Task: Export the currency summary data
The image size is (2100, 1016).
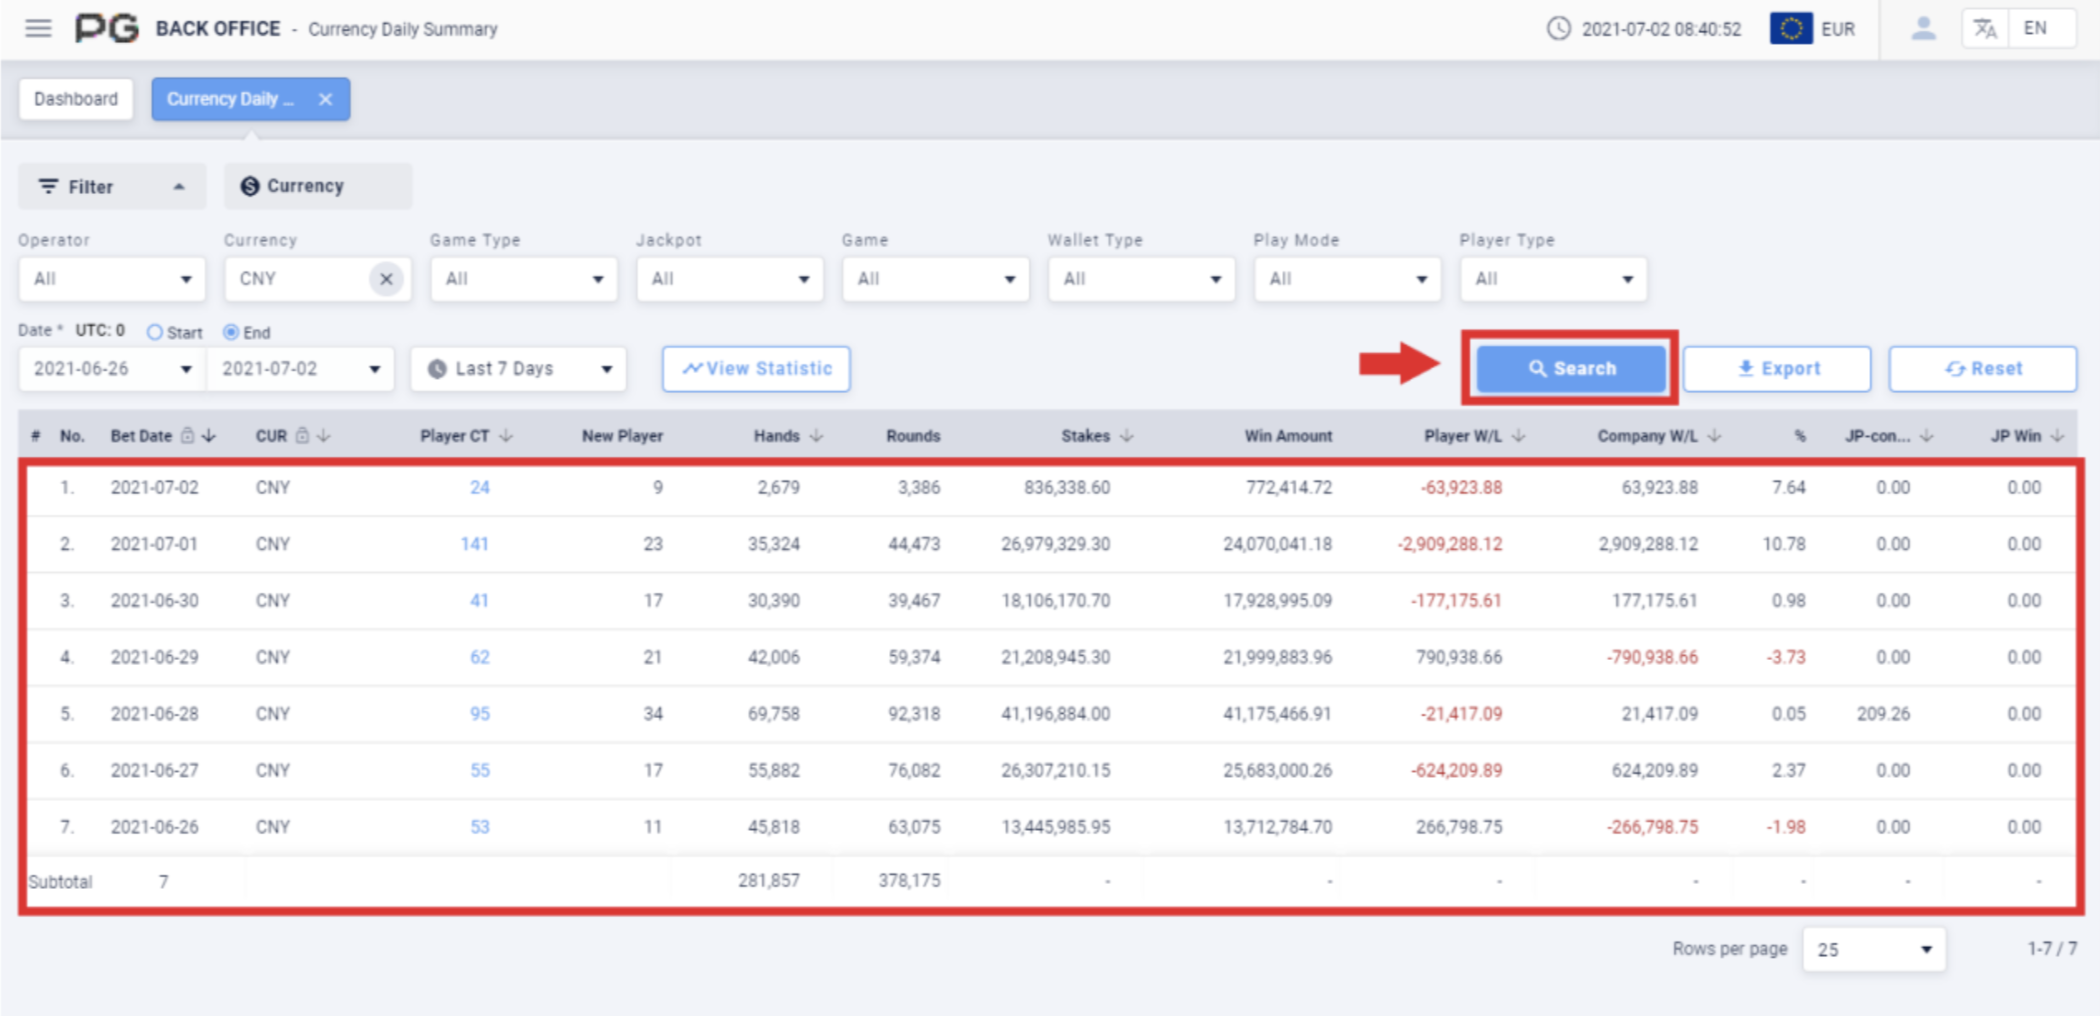Action: point(1776,369)
